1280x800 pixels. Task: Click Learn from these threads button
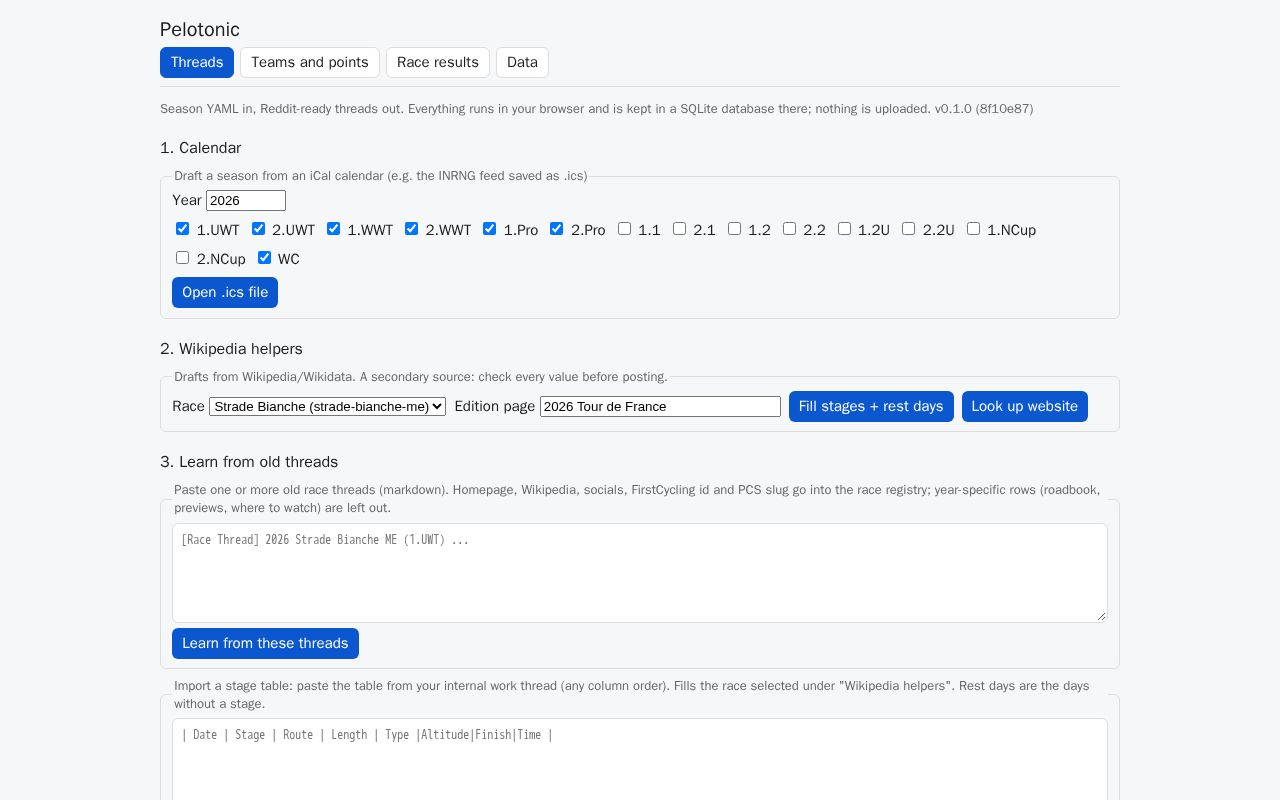(x=265, y=643)
